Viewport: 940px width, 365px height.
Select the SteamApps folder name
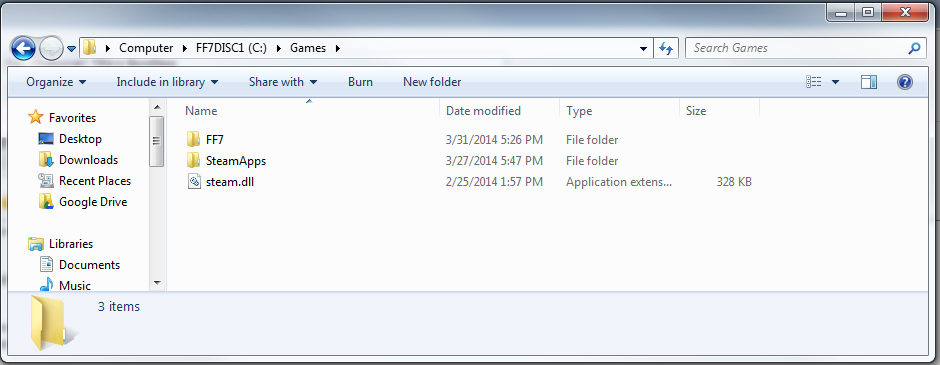pyautogui.click(x=236, y=161)
